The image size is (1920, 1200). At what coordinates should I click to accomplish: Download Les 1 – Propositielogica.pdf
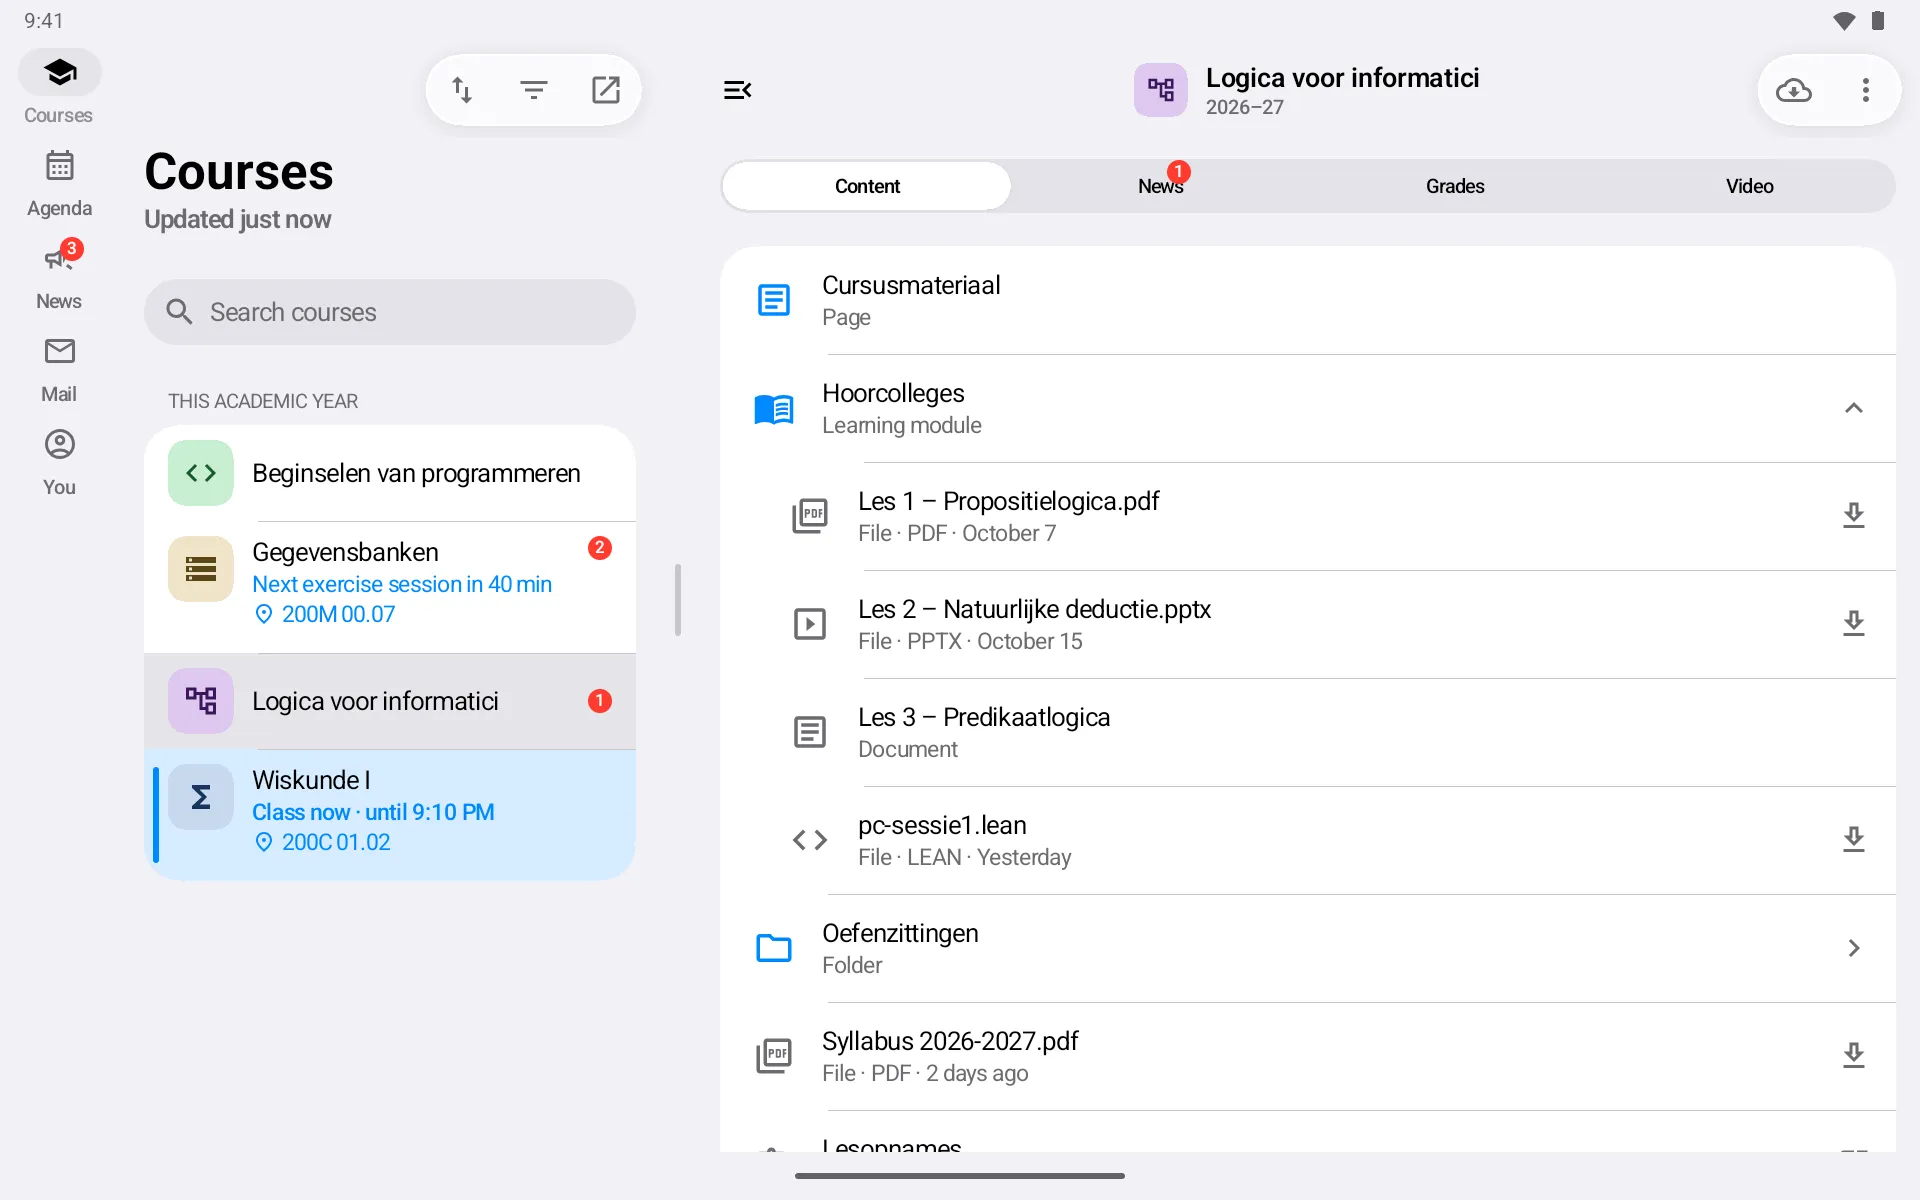1854,515
